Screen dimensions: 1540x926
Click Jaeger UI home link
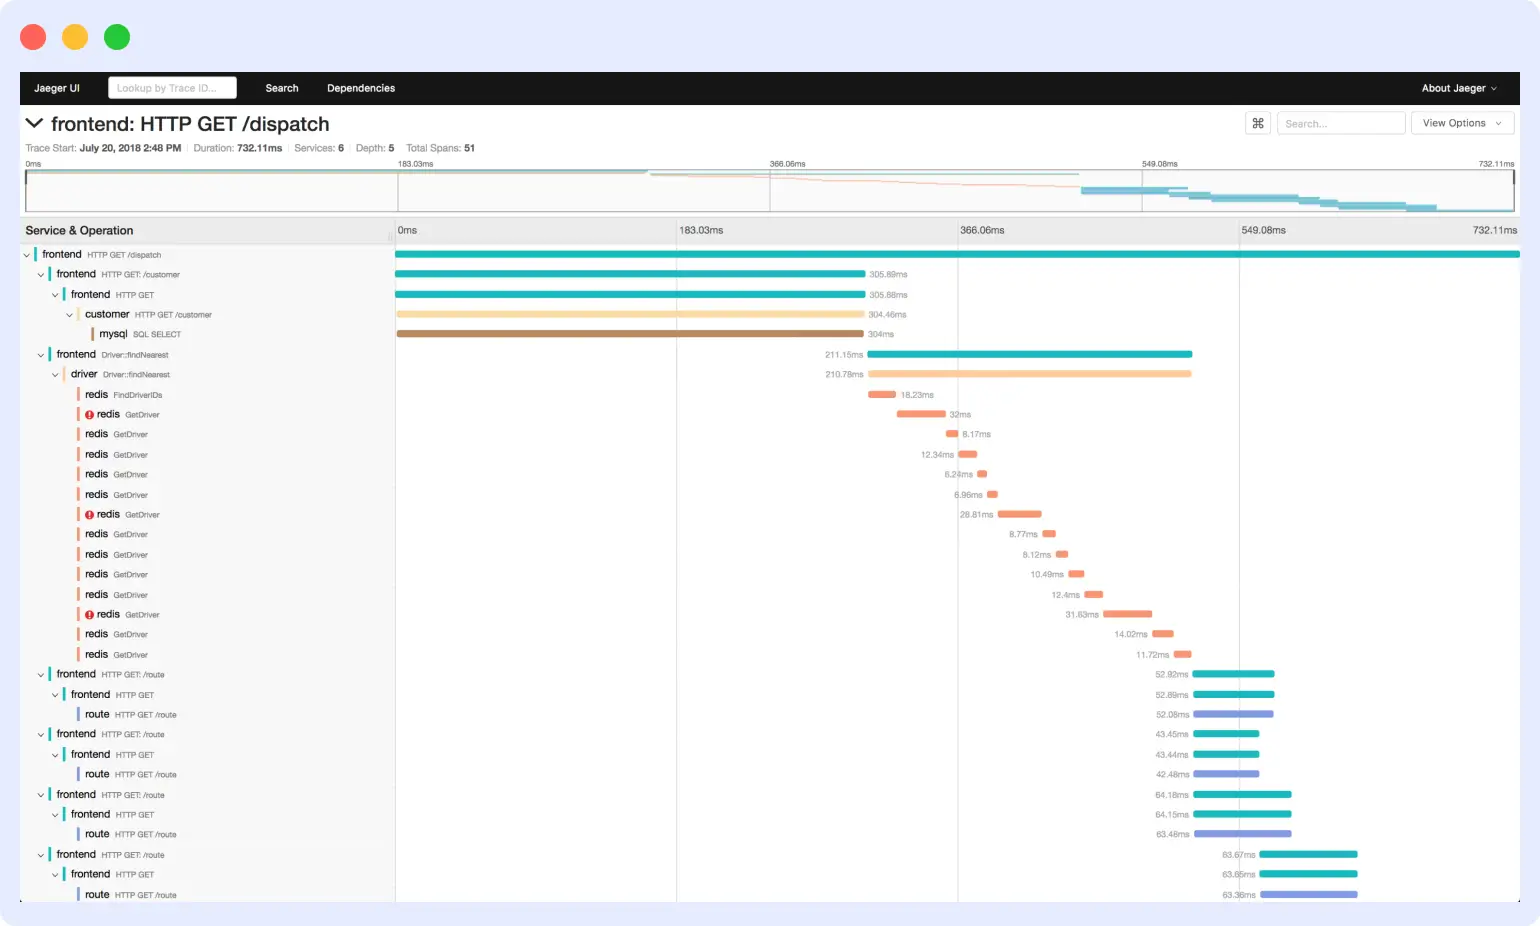click(57, 88)
